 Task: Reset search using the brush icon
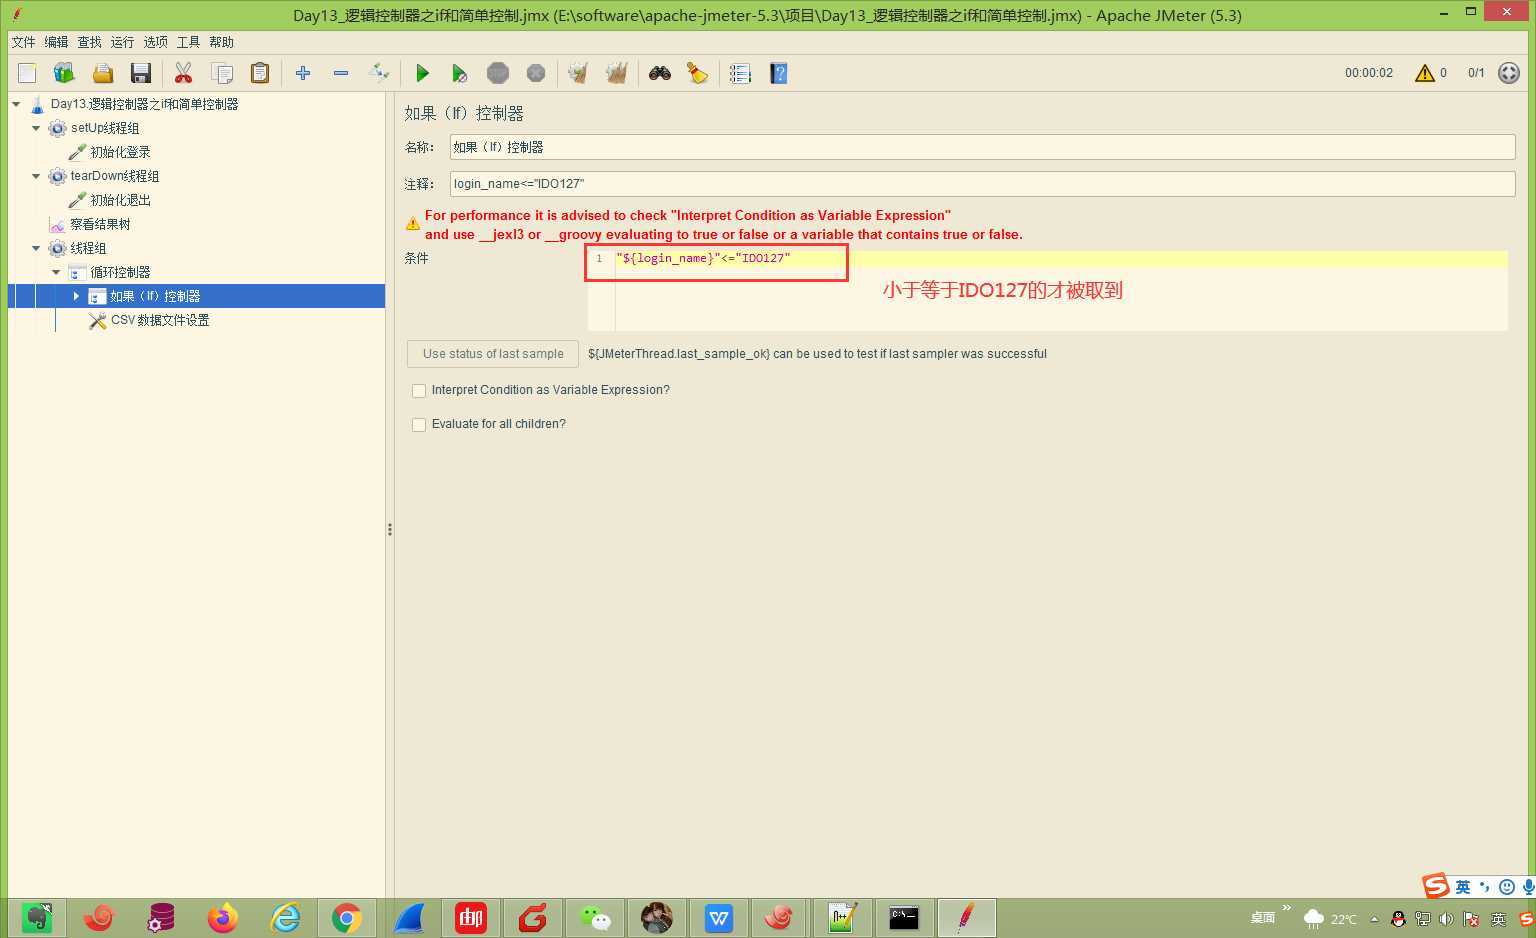[x=698, y=73]
